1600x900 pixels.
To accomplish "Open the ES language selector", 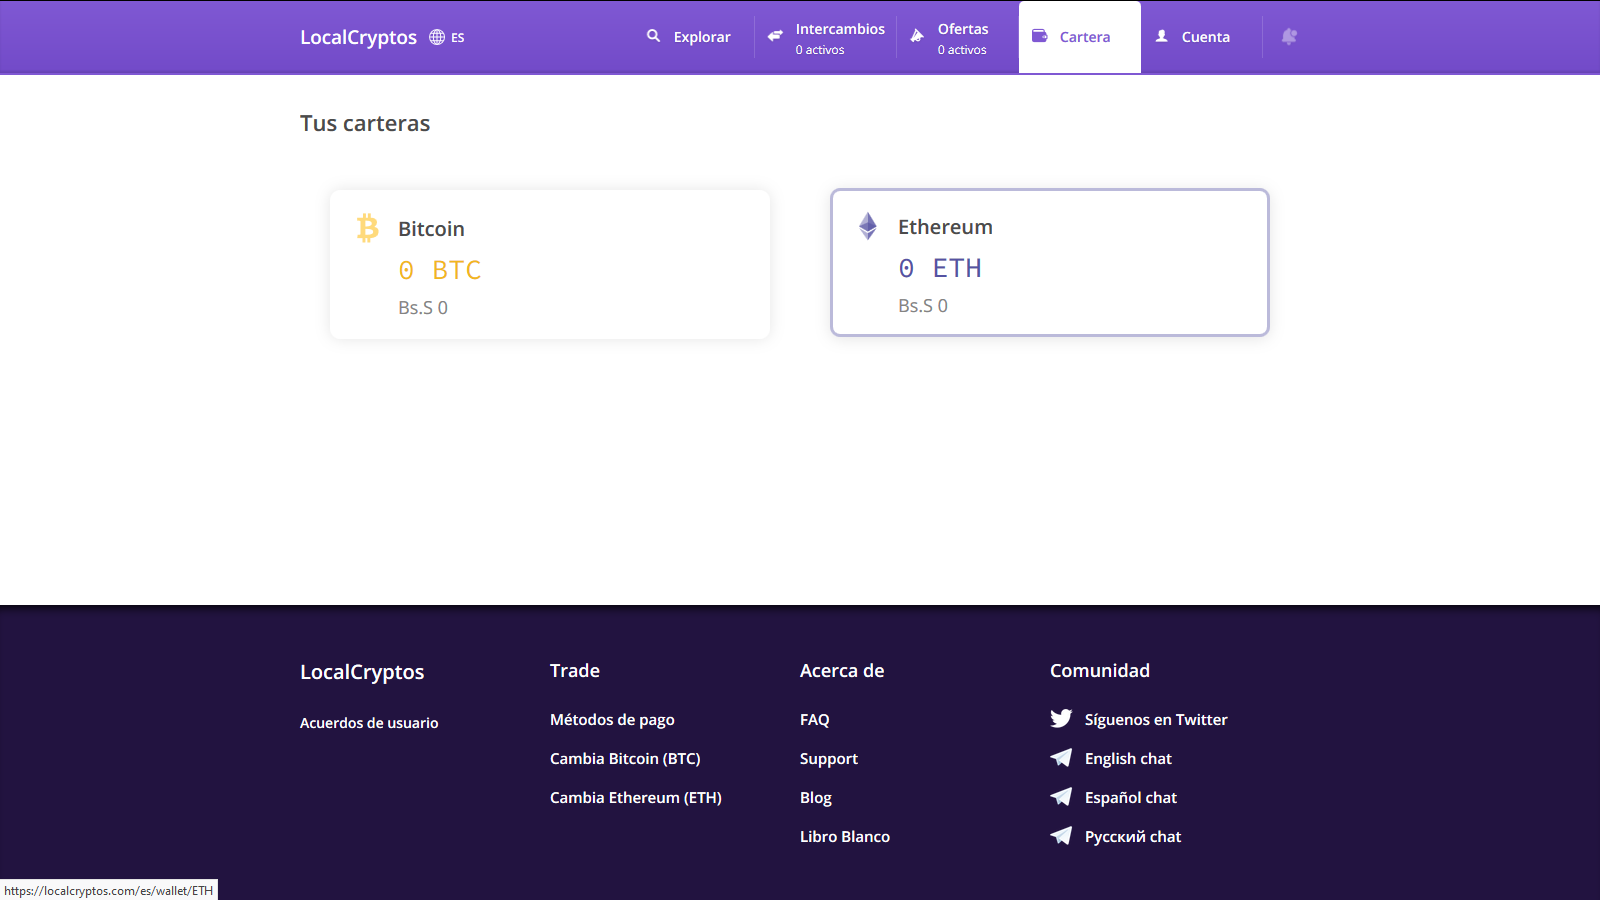I will tap(458, 38).
